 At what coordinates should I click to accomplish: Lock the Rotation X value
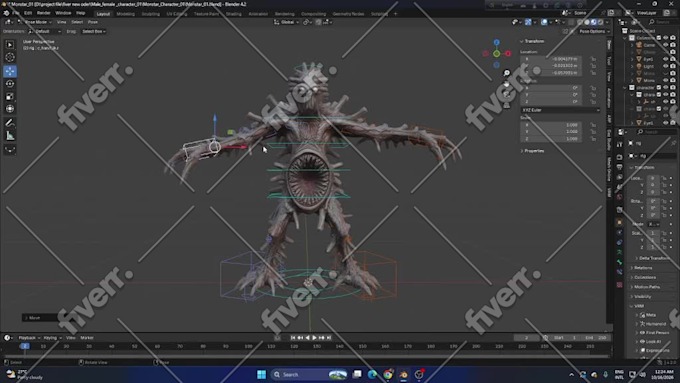[x=593, y=88]
